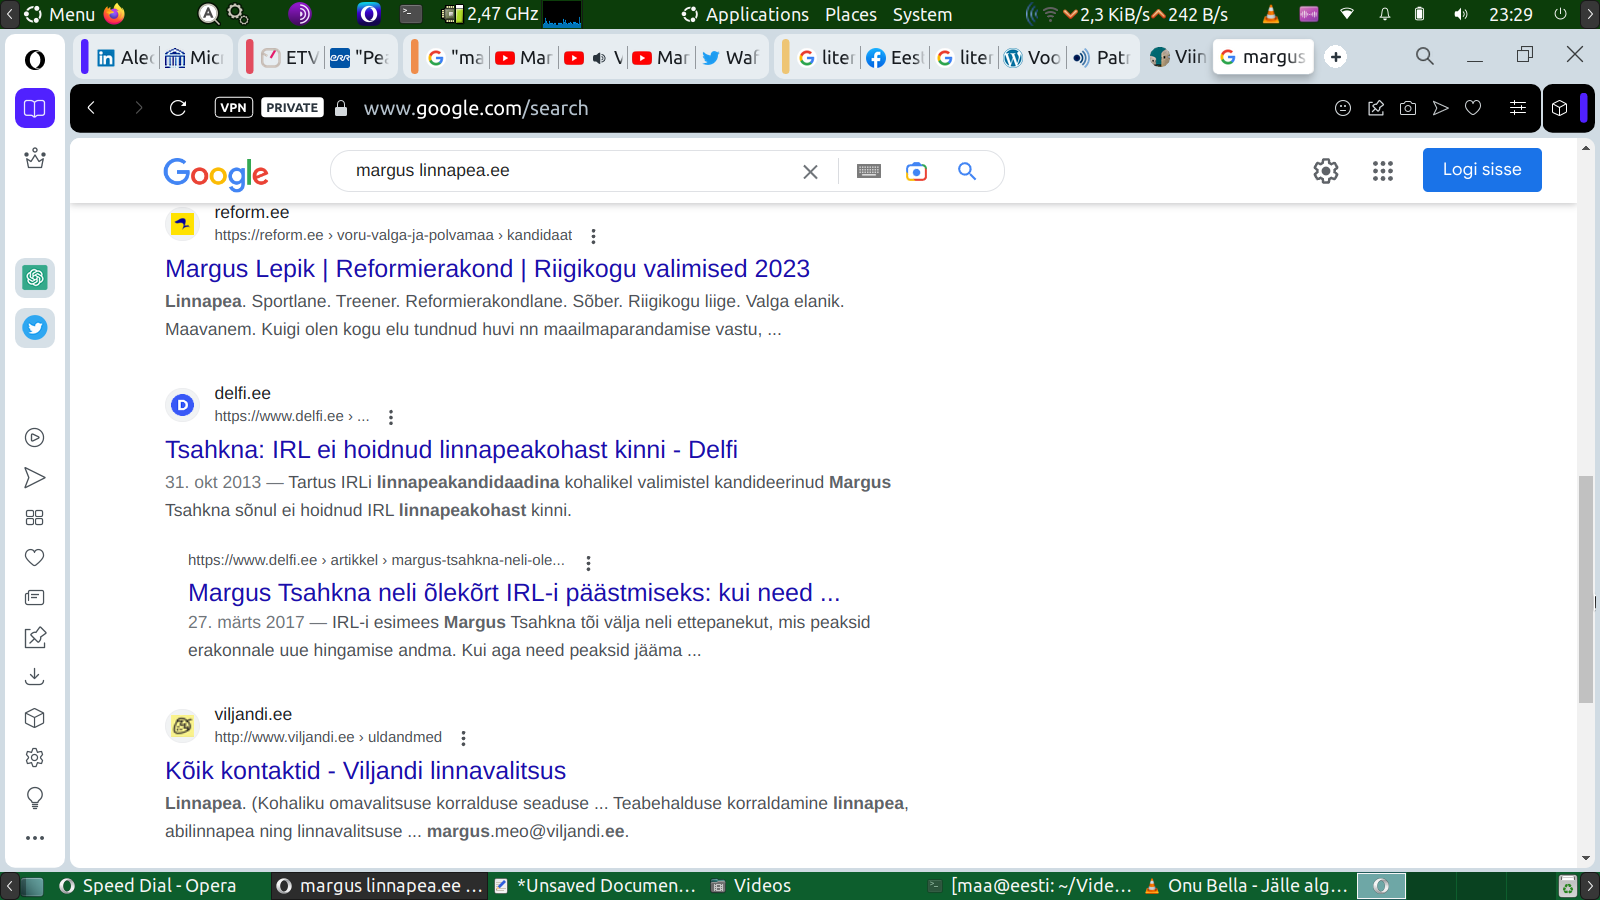Screen dimensions: 1600x900
Task: Open Tsahkna IRL linnapeakohast Delfi result
Action: pyautogui.click(x=451, y=450)
